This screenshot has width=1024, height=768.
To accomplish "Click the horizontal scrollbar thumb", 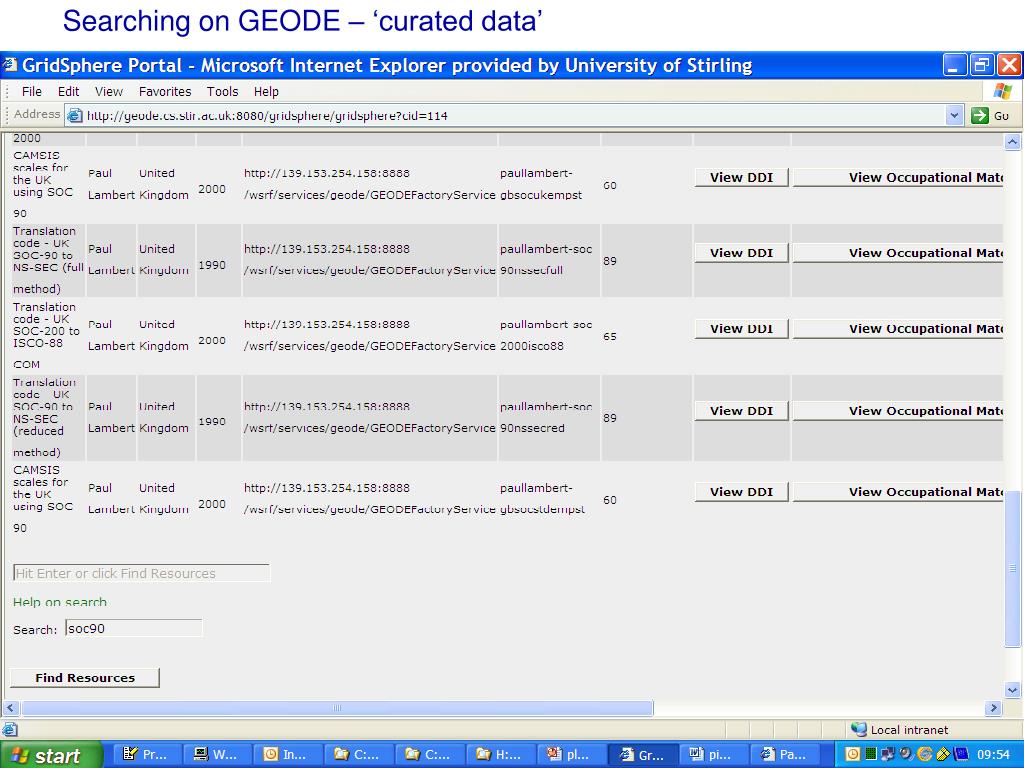I will click(x=337, y=708).
